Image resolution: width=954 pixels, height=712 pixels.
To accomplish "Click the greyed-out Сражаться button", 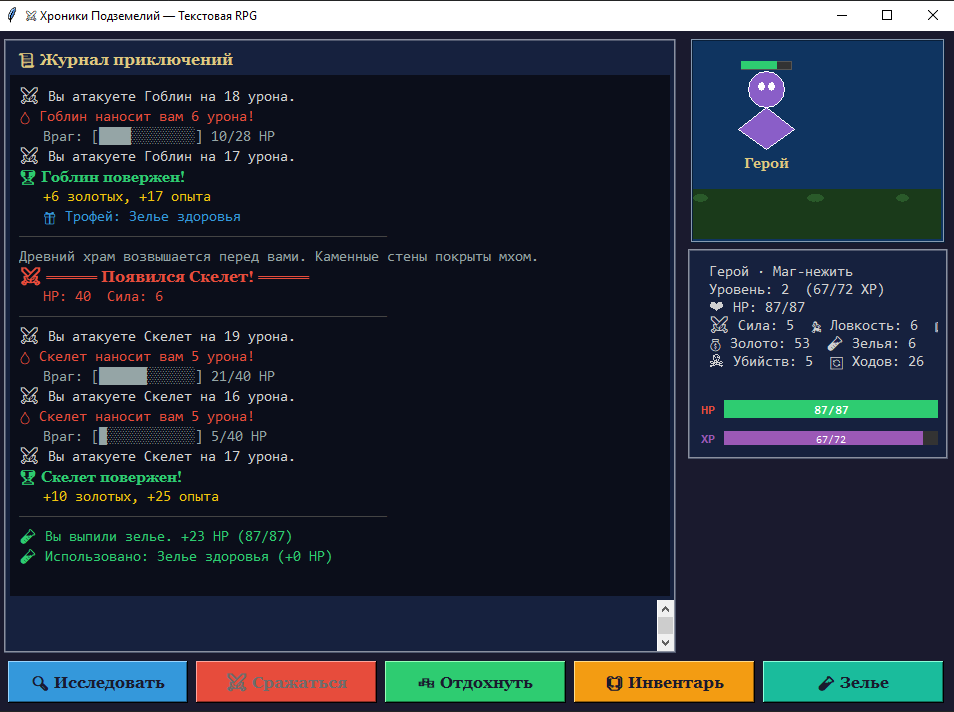I will pyautogui.click(x=286, y=683).
